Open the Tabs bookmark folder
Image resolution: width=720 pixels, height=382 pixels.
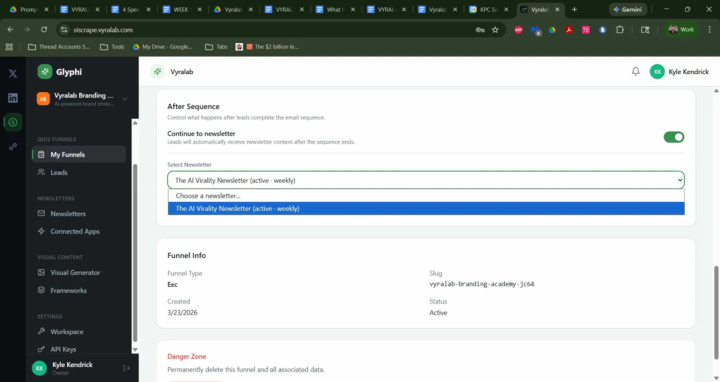click(216, 47)
